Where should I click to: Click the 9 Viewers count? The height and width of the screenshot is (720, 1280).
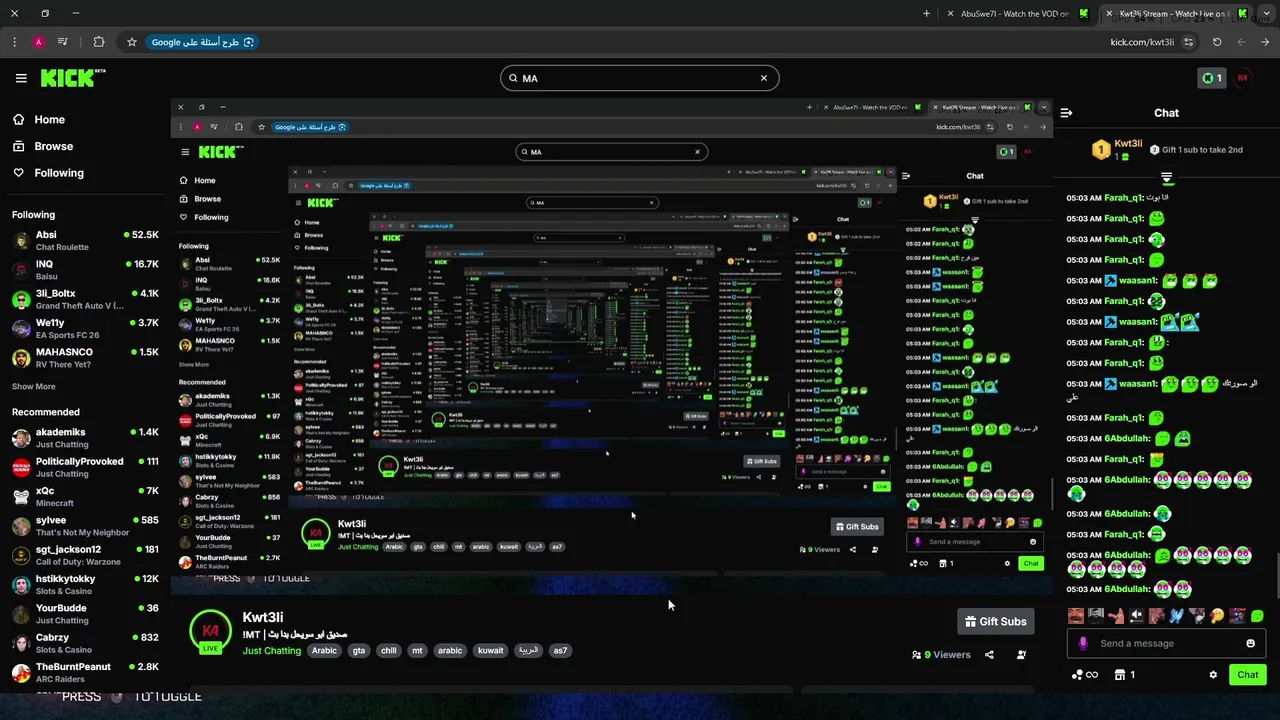941,655
